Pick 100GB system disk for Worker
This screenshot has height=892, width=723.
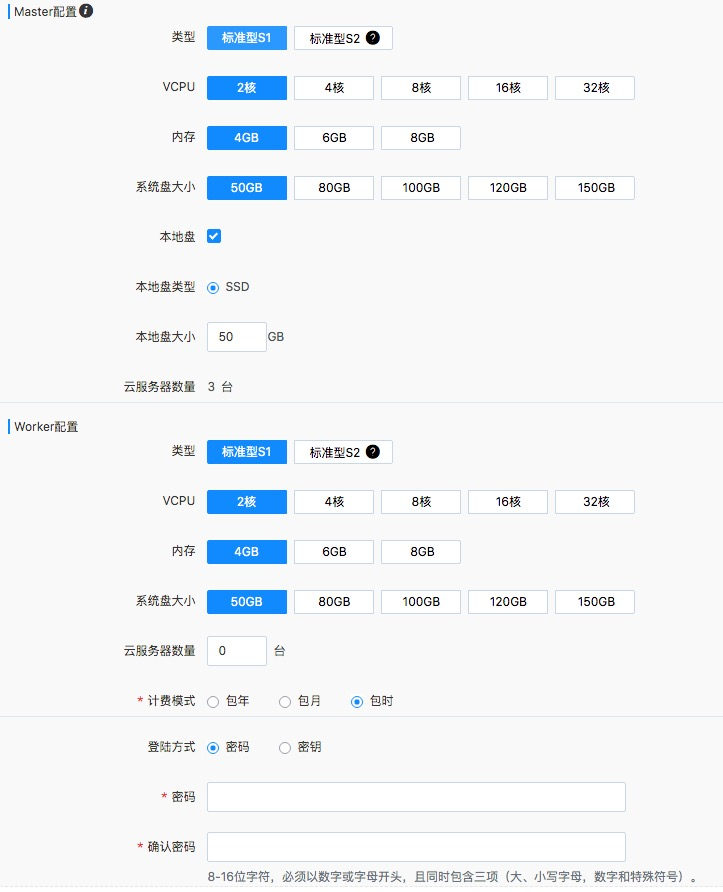pyautogui.click(x=421, y=602)
